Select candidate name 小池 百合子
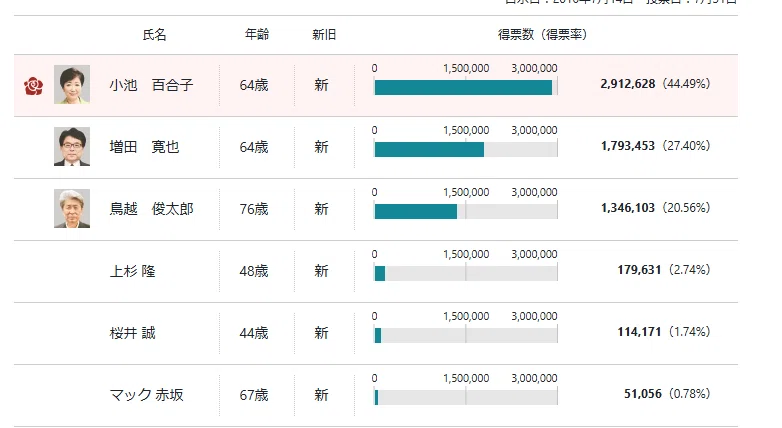The image size is (782, 428). point(151,85)
